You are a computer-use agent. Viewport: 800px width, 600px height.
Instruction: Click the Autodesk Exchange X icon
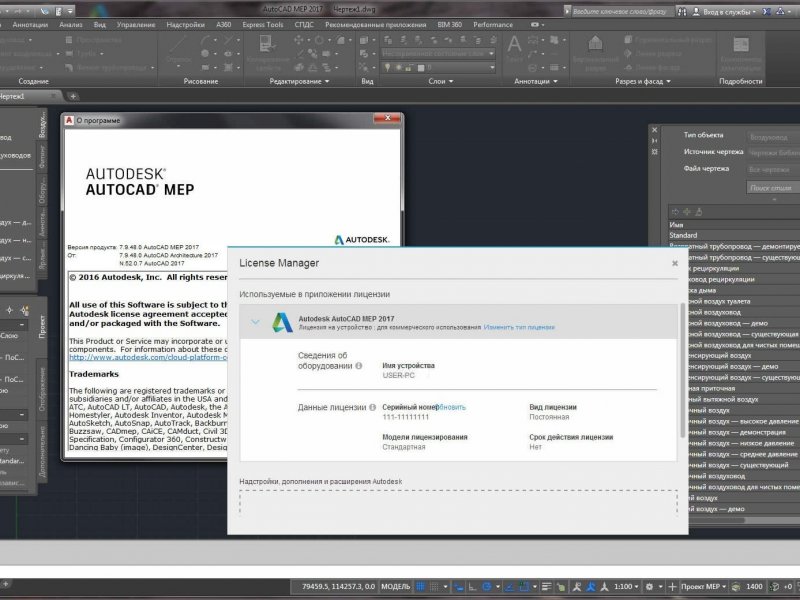767,11
